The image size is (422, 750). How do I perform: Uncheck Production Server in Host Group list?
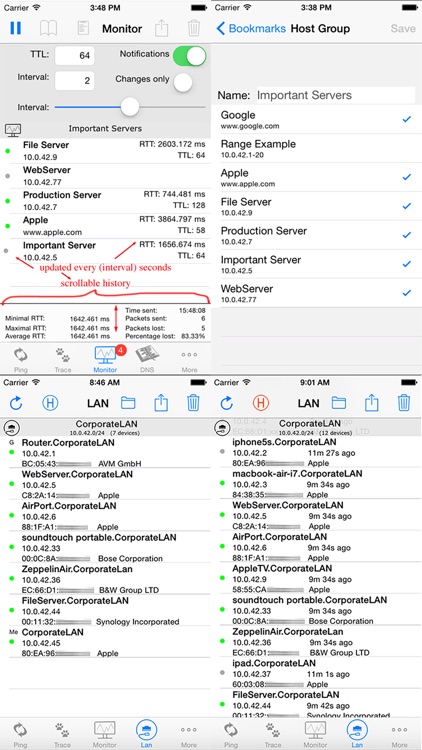(407, 235)
